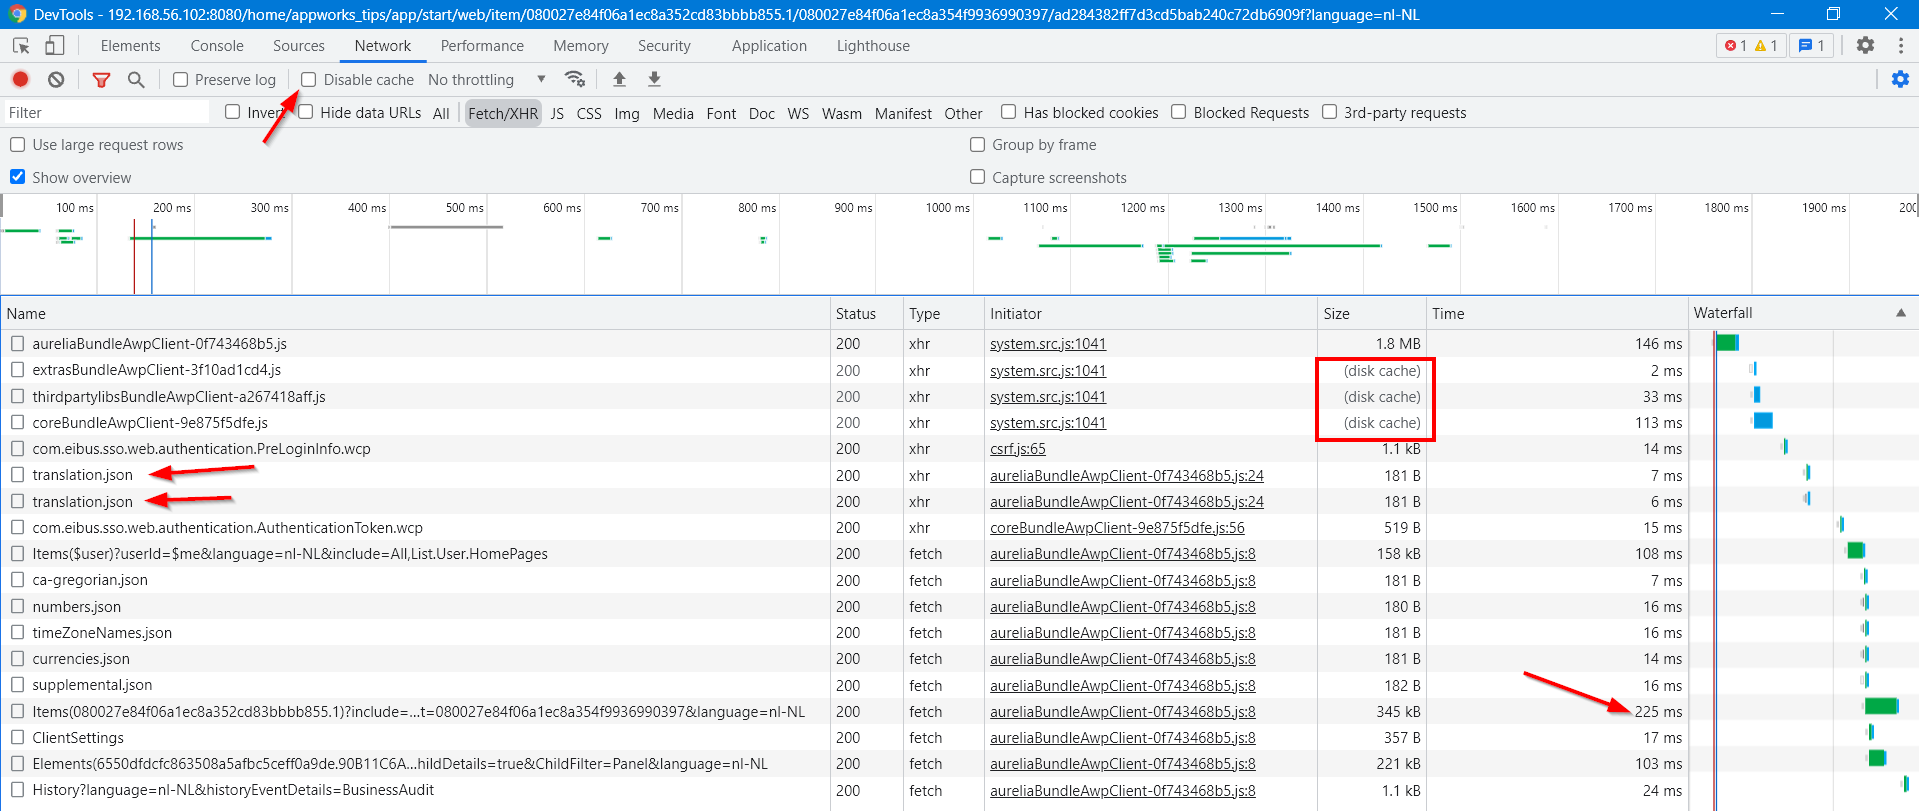The image size is (1919, 811).
Task: Click the record network log button
Action: tap(20, 80)
